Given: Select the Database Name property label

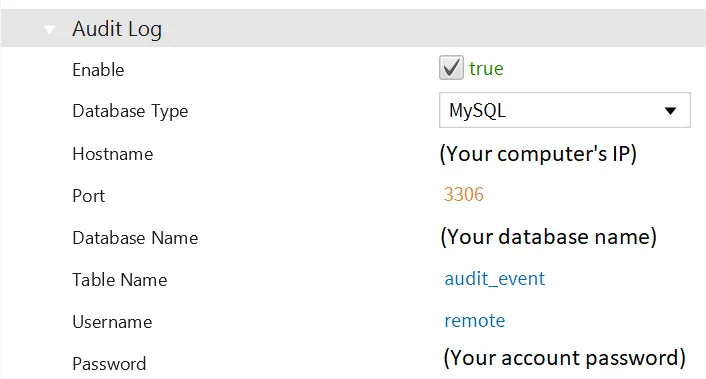Looking at the screenshot, I should pyautogui.click(x=135, y=238).
